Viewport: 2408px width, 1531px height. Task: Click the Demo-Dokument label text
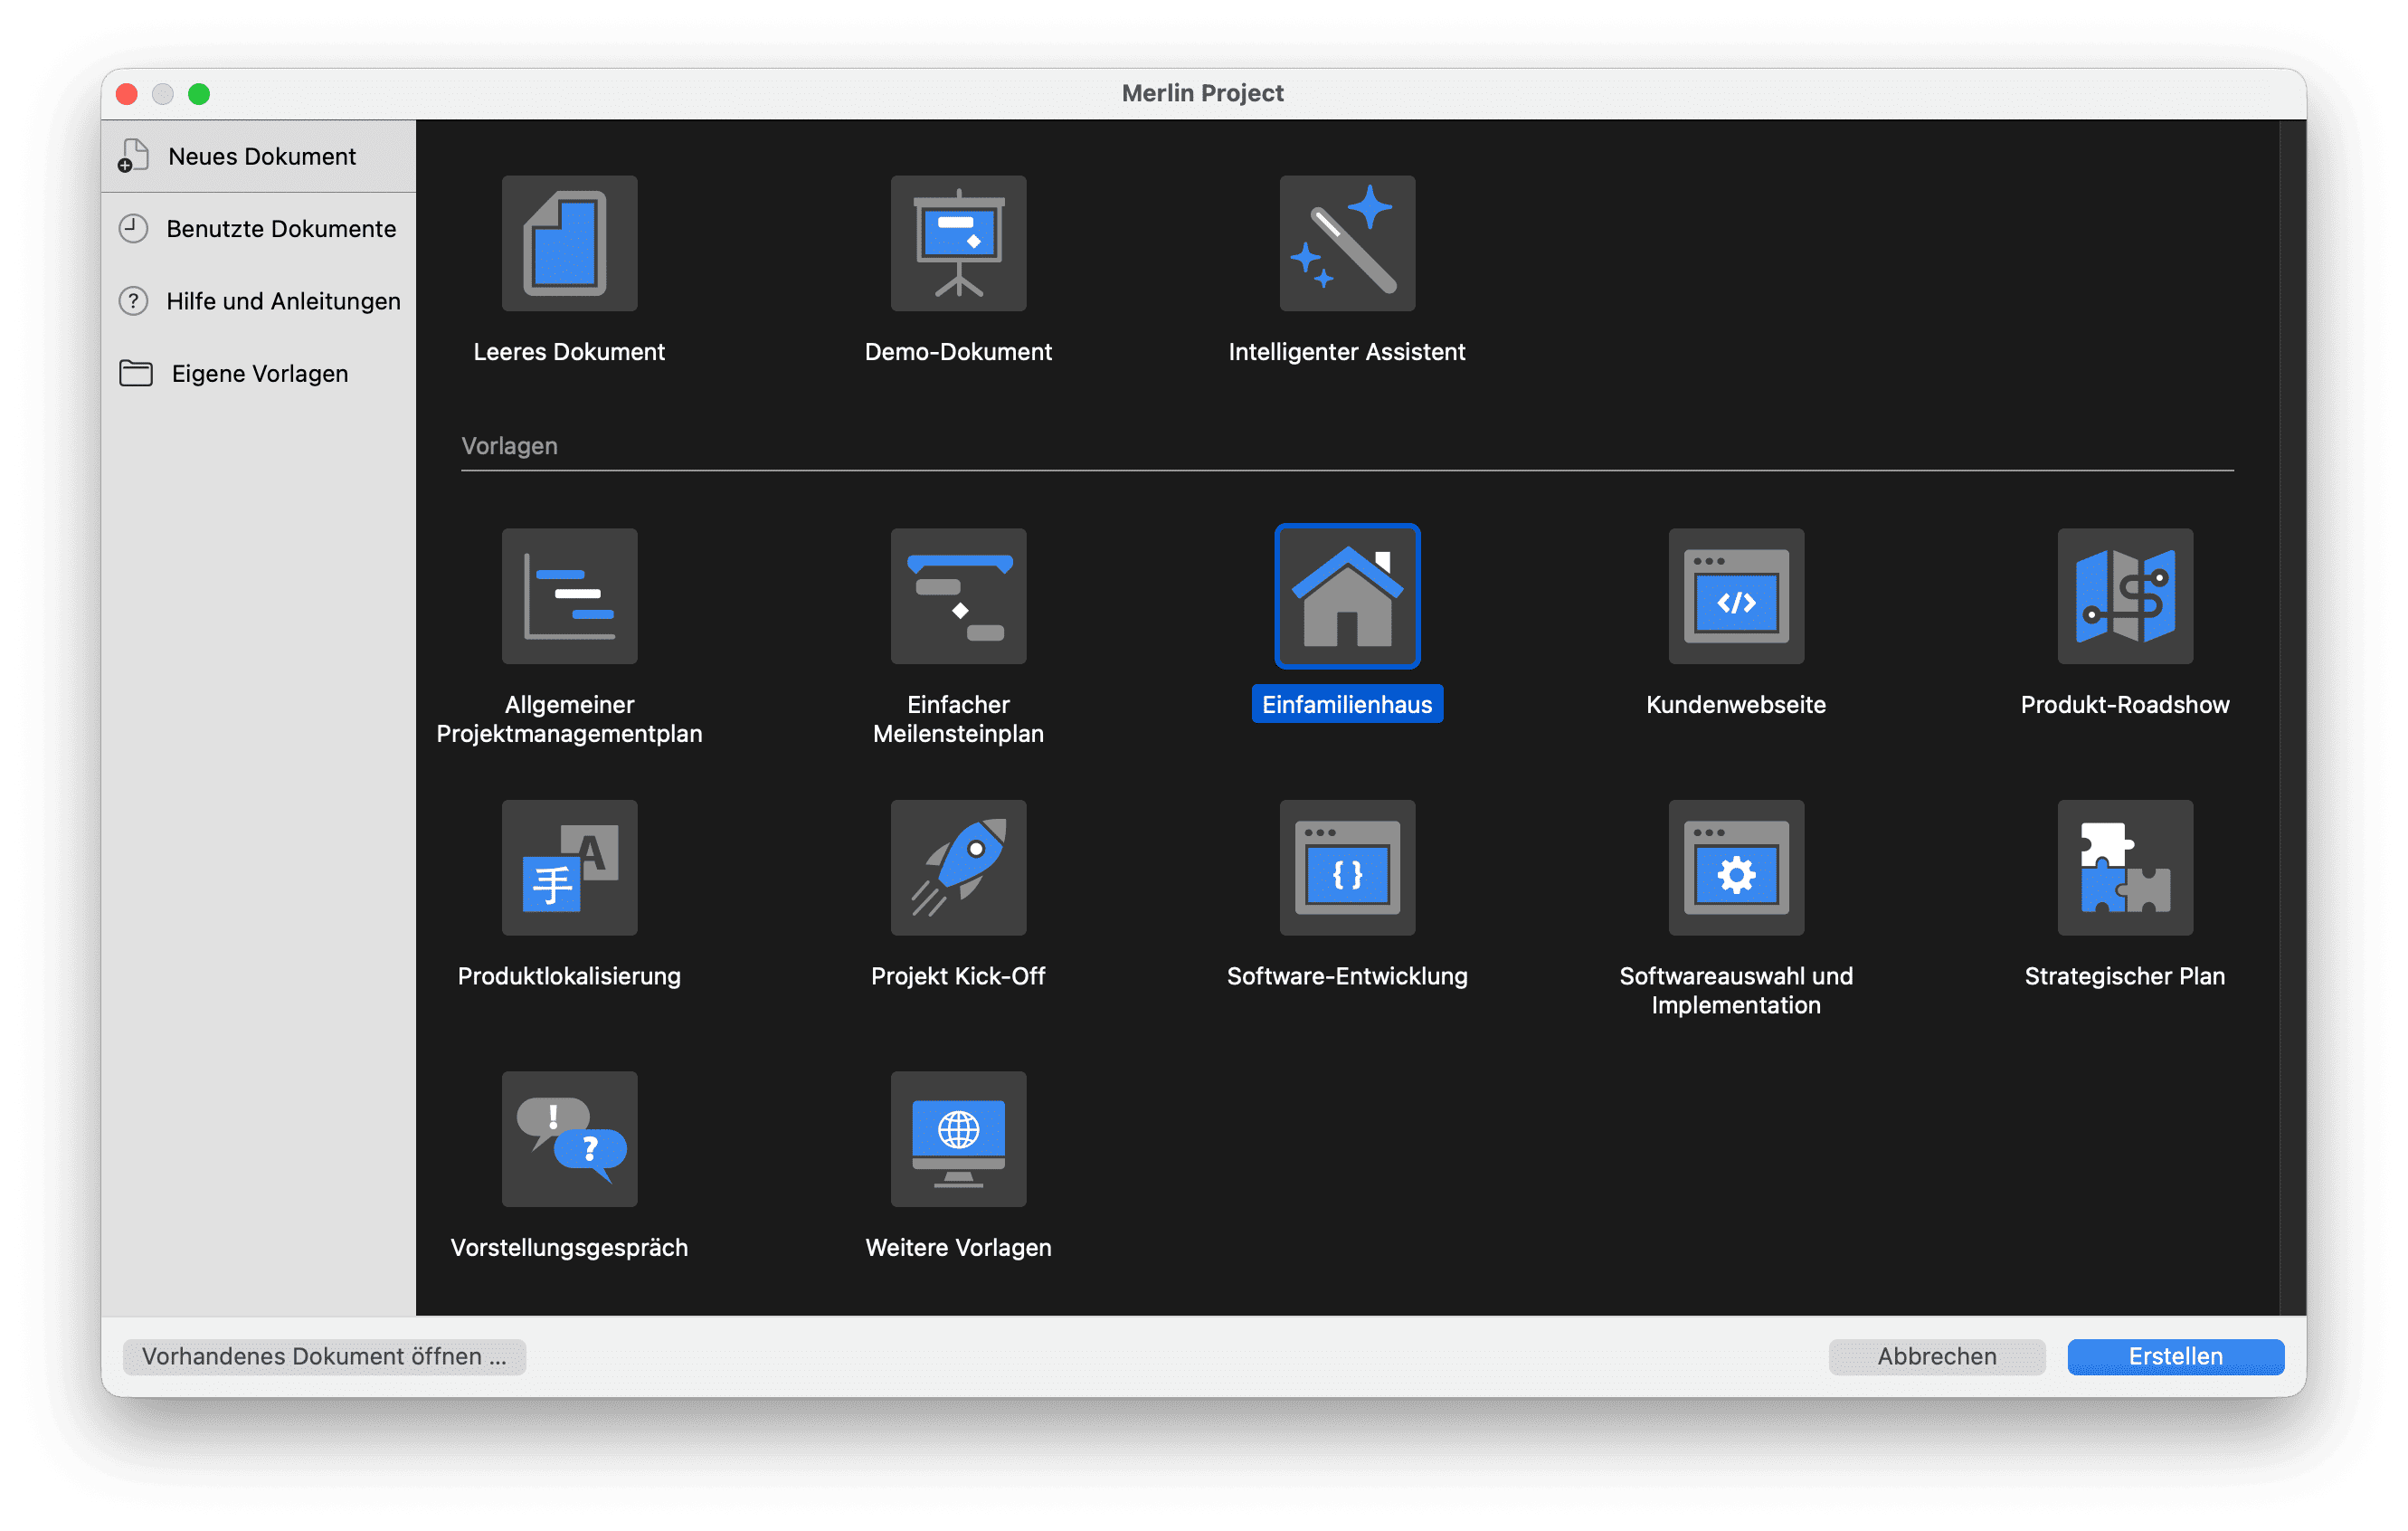958,351
